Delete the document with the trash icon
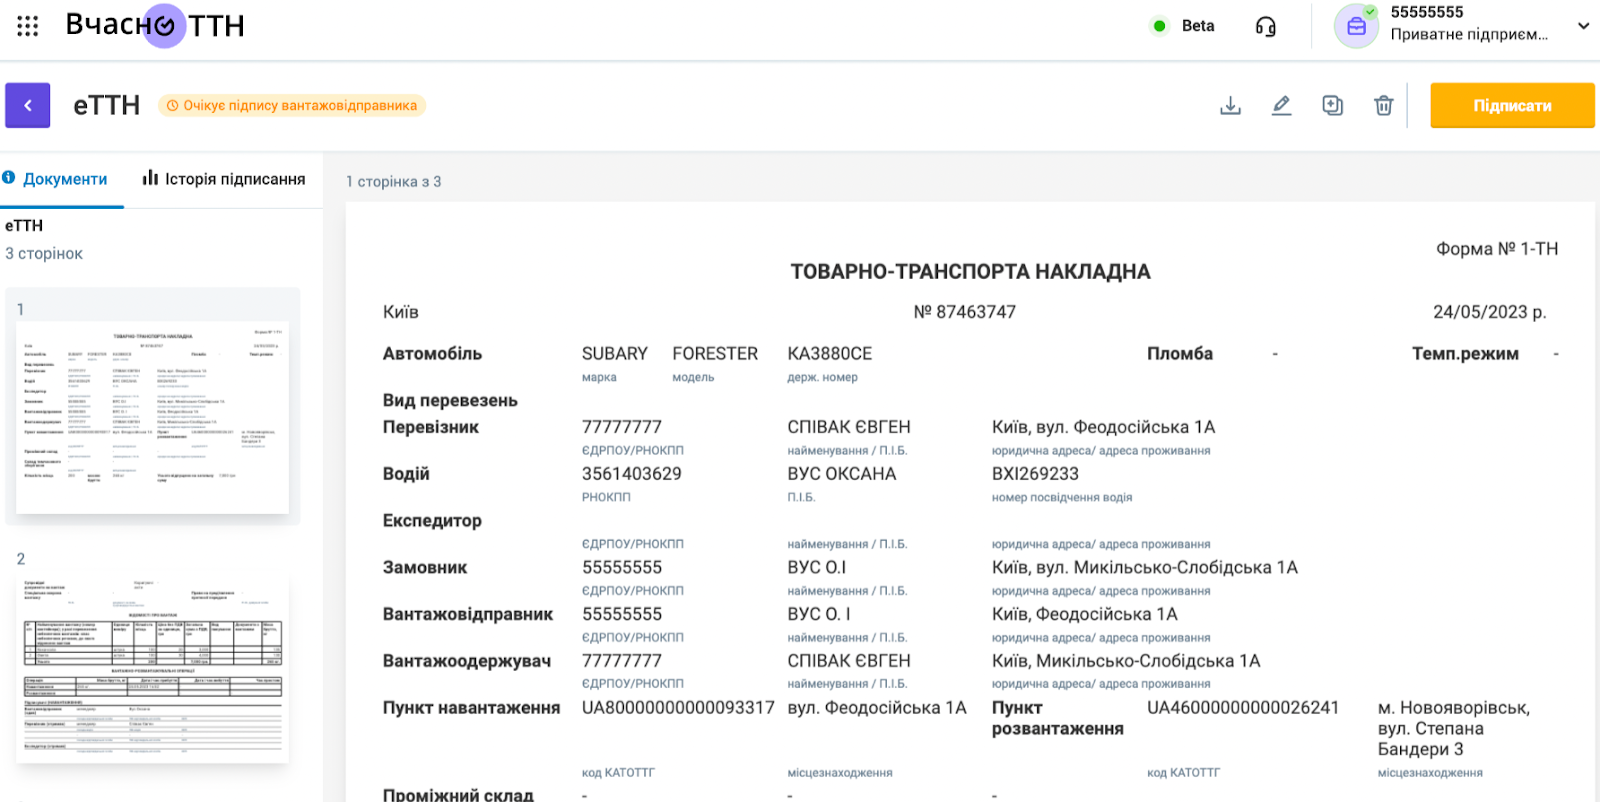This screenshot has height=802, width=1600. tap(1384, 105)
